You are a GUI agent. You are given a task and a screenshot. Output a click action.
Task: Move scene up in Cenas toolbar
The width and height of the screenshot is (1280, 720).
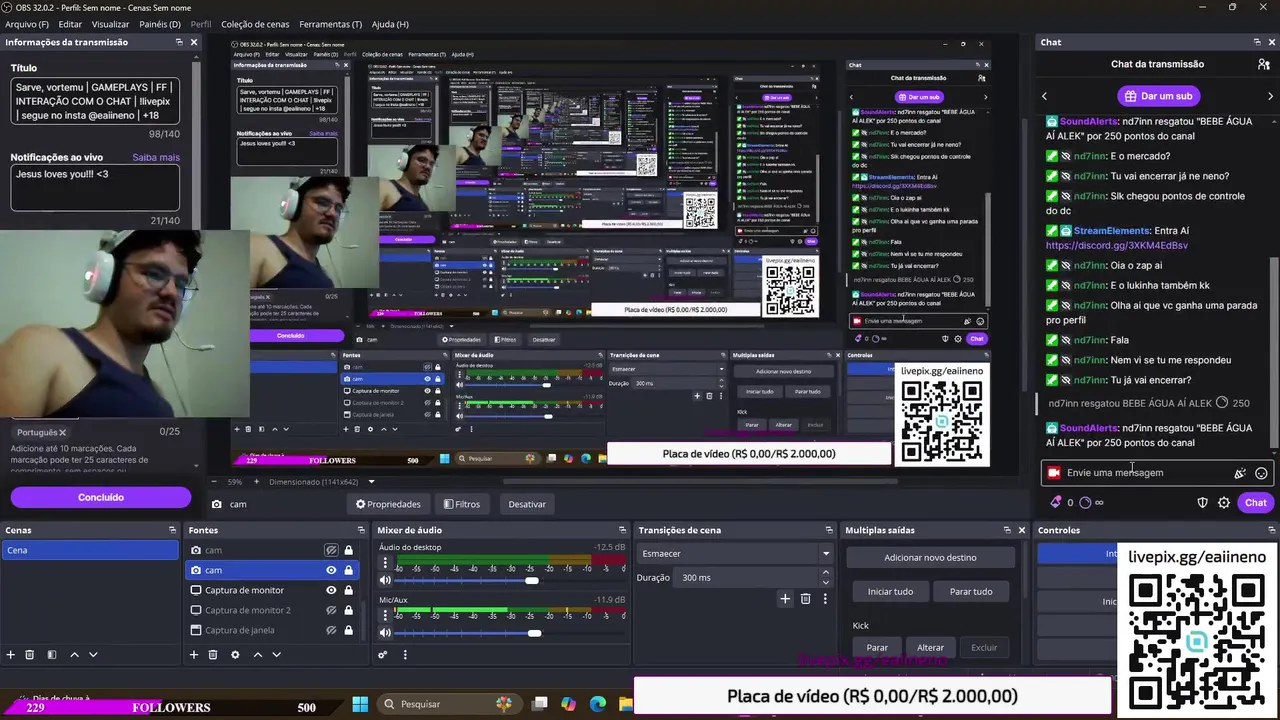(x=74, y=655)
